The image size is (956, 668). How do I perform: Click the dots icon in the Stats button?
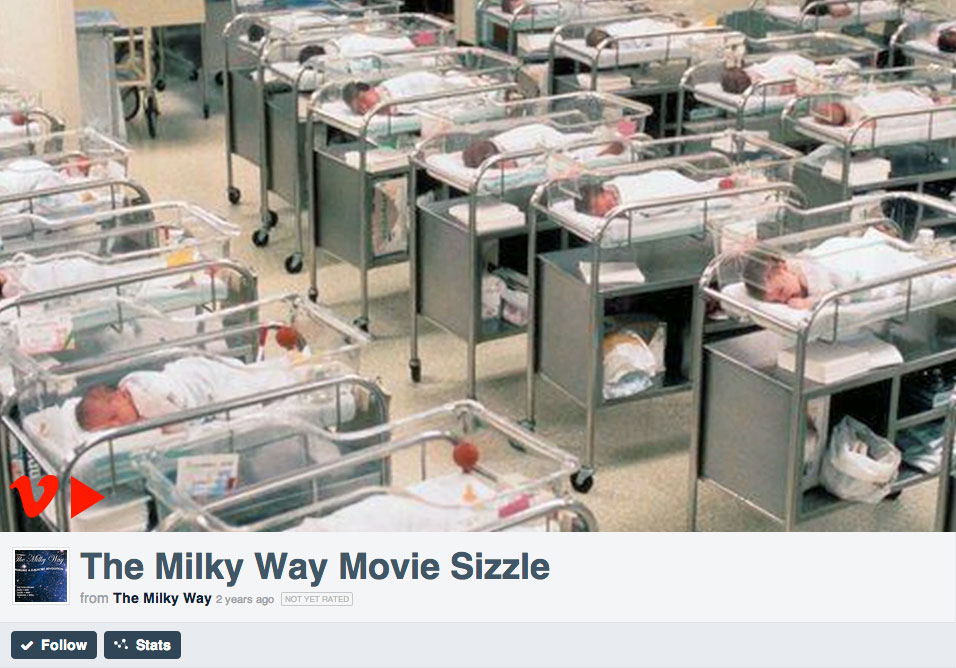pyautogui.click(x=121, y=644)
